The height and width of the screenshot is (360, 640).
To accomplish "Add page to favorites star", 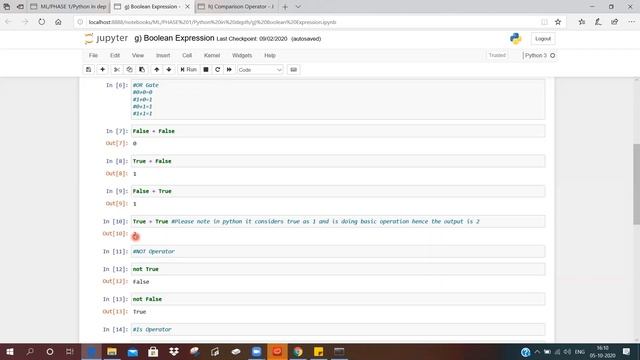I will pos(558,22).
